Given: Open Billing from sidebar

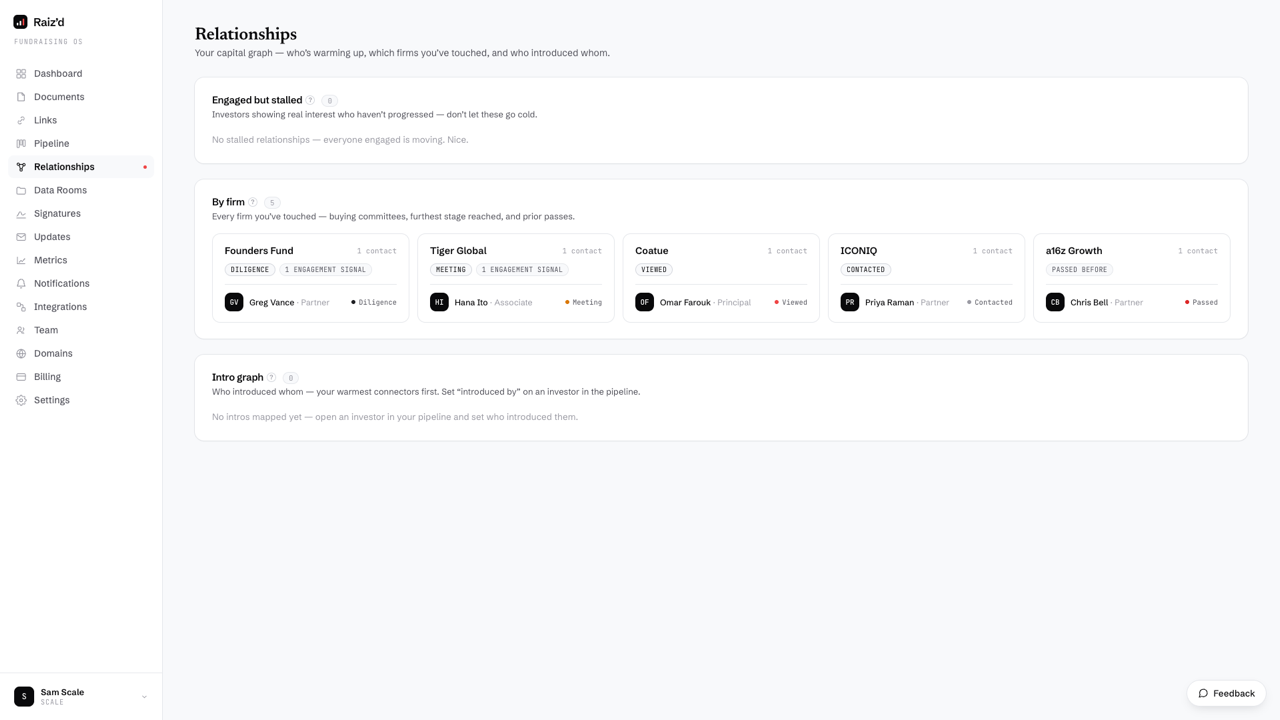Looking at the screenshot, I should (81, 377).
